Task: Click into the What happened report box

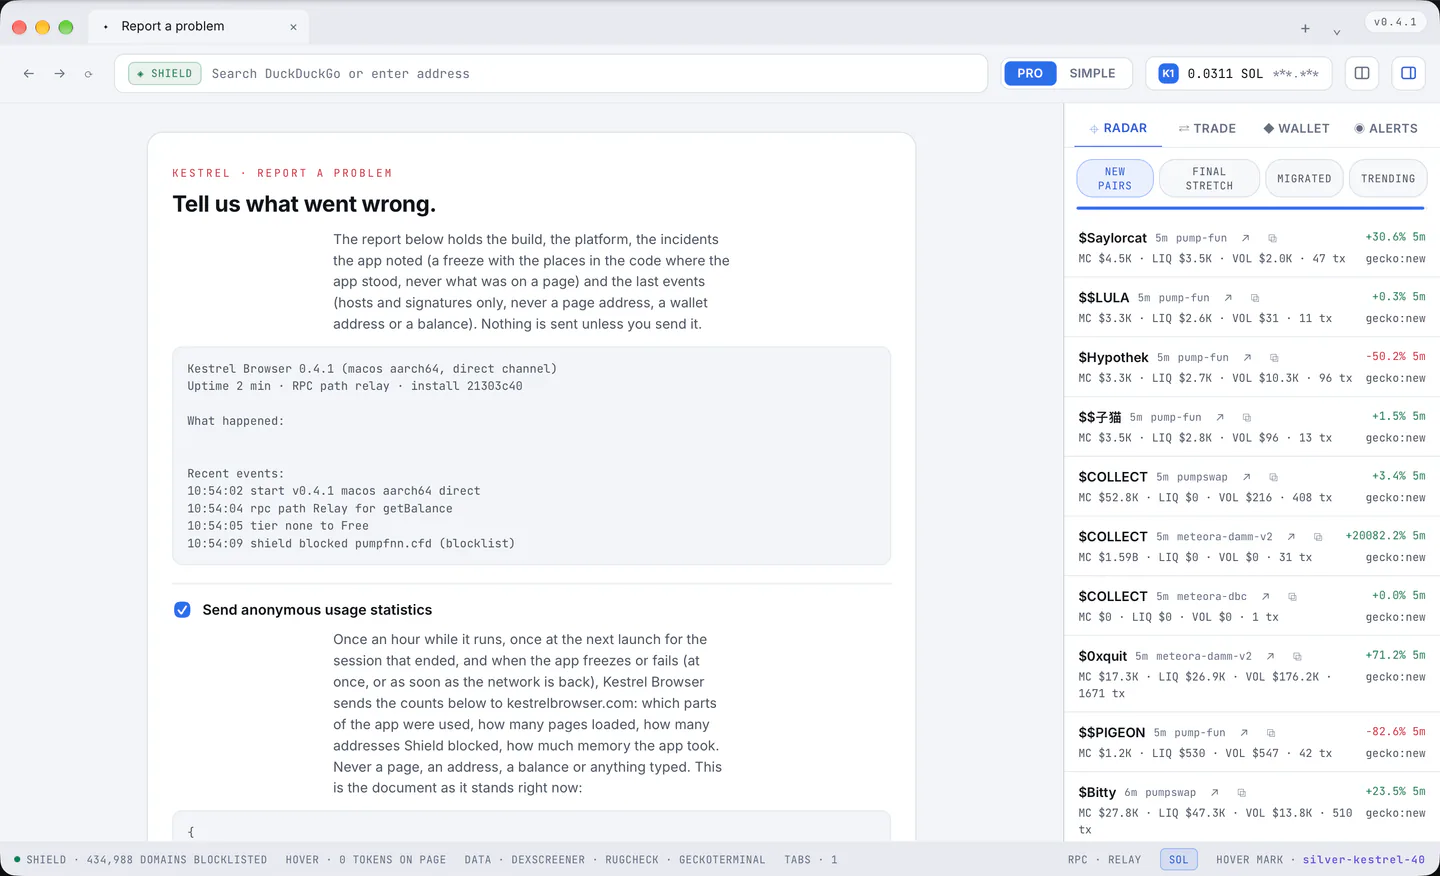Action: click(x=531, y=456)
